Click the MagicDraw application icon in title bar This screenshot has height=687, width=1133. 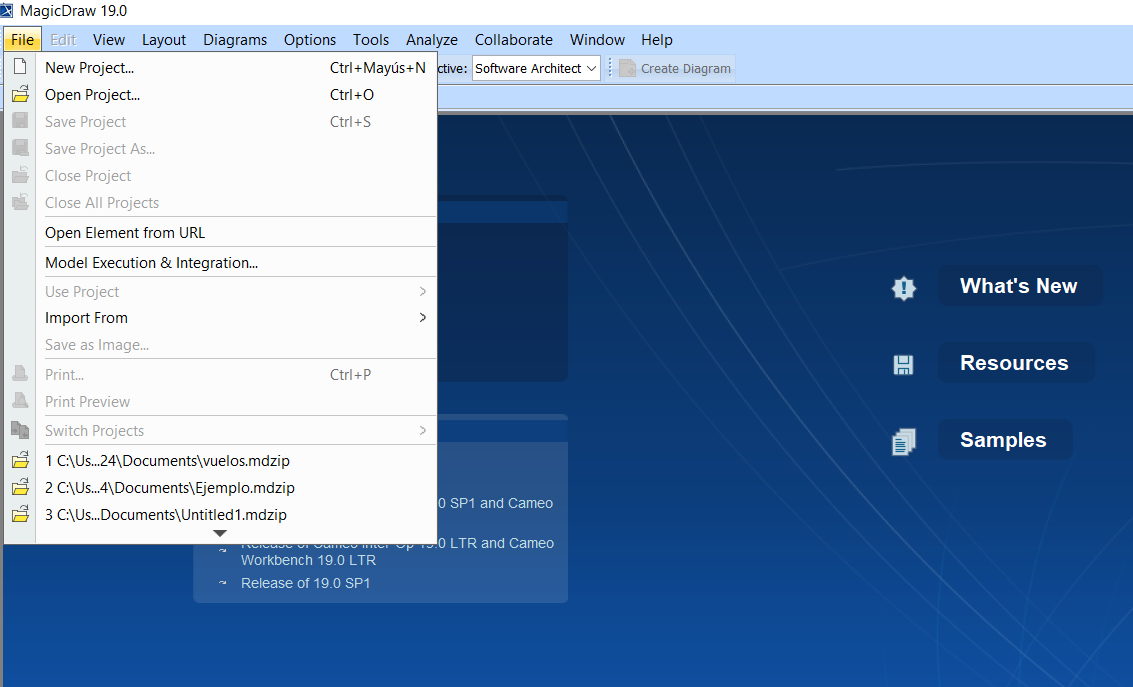click(7, 11)
